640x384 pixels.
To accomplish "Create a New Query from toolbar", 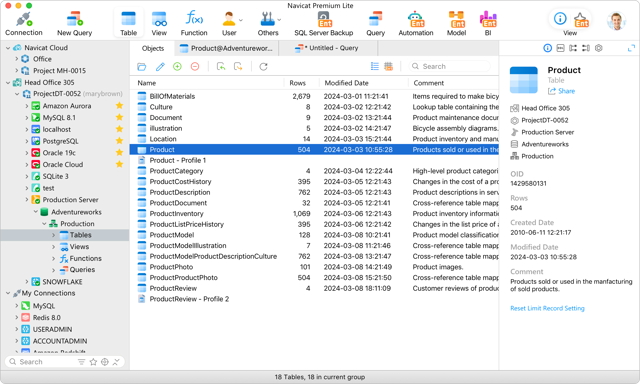I will click(x=74, y=24).
